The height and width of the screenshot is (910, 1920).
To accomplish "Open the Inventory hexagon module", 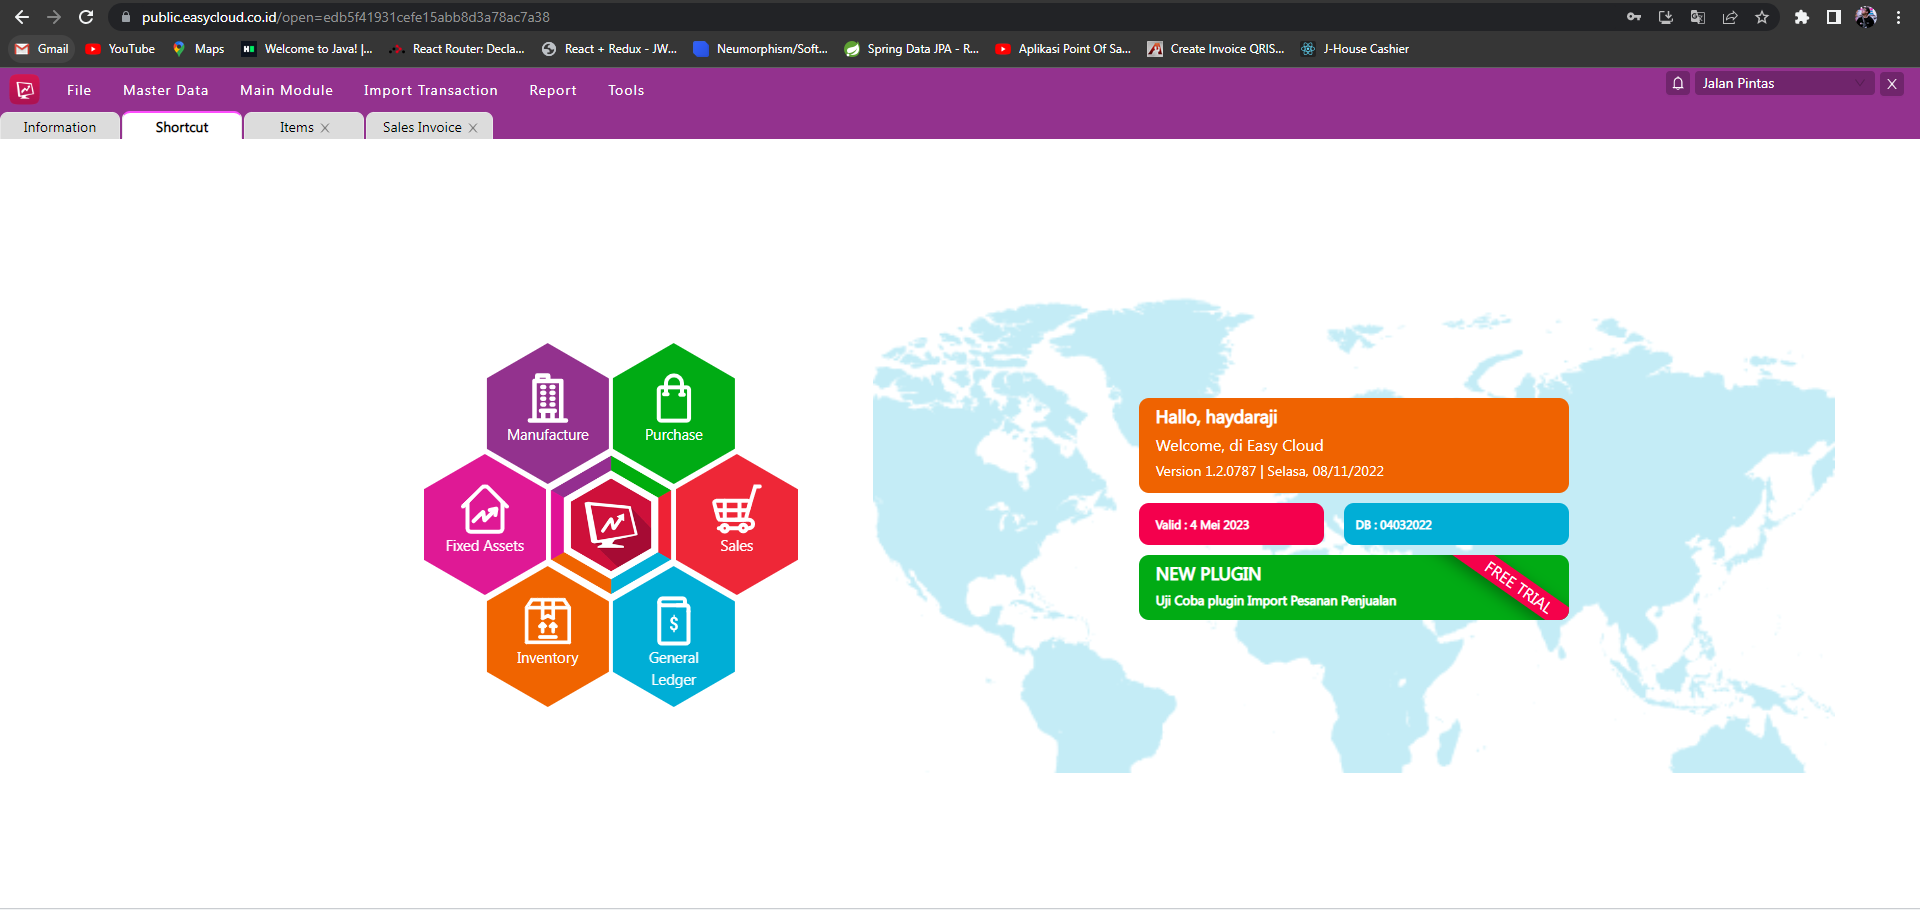I will 547,634.
